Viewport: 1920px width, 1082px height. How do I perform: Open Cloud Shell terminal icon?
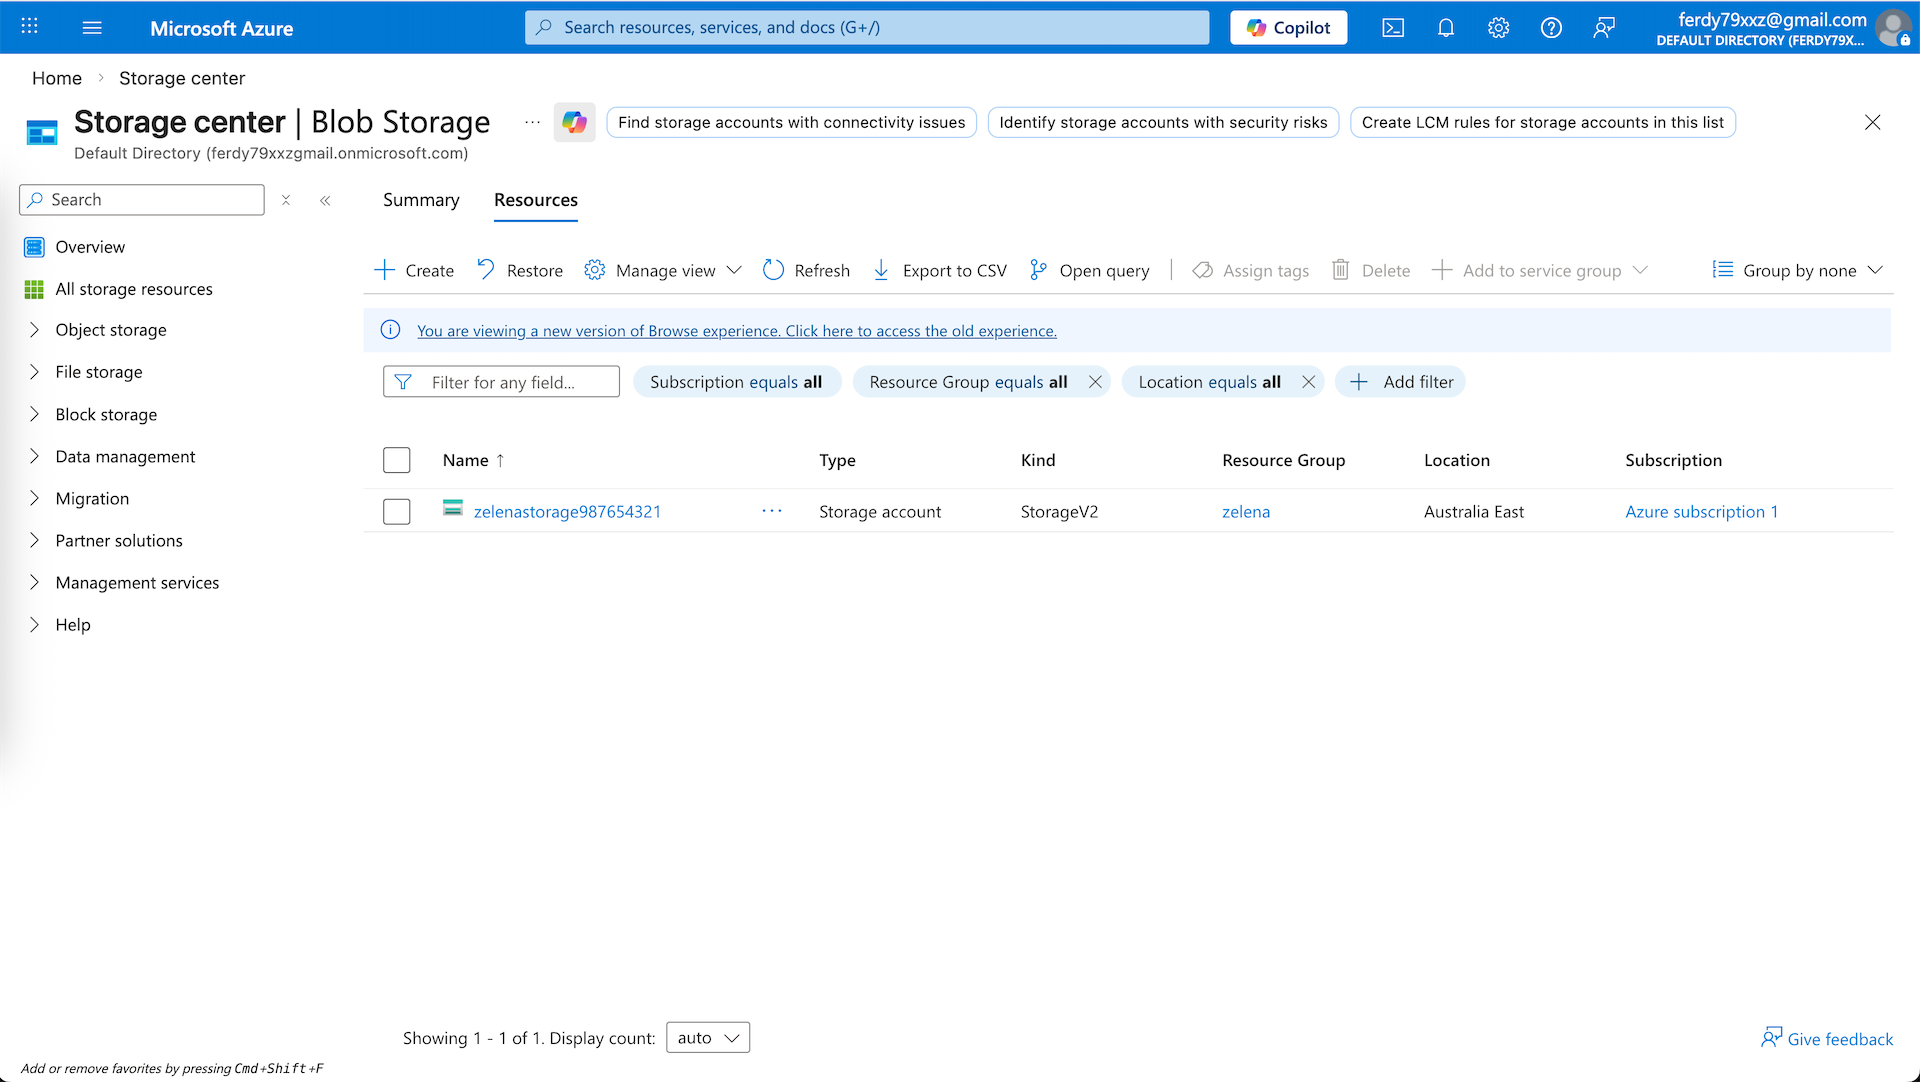point(1393,28)
